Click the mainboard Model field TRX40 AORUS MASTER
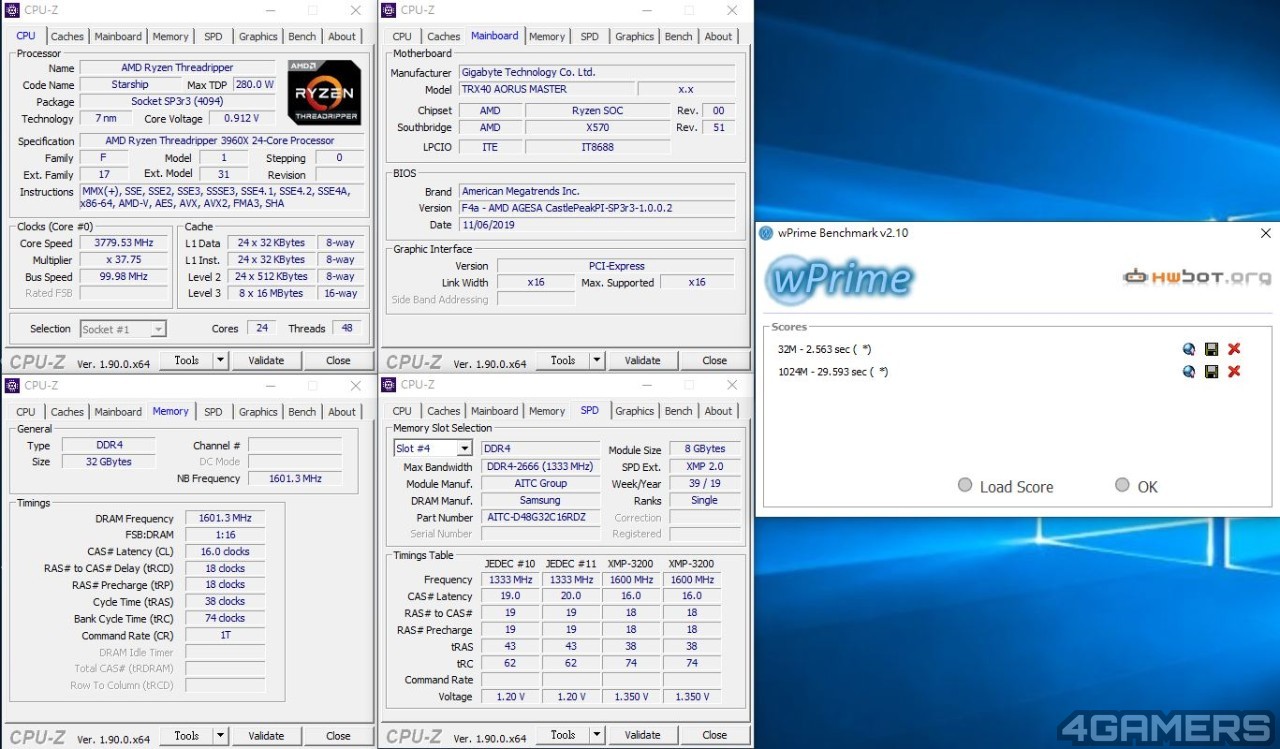1280x749 pixels. 547,89
